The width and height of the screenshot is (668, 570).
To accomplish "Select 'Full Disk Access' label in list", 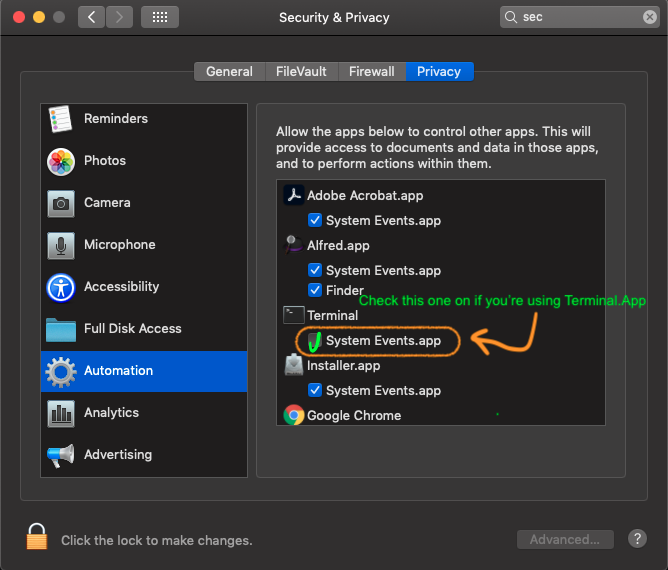I will [x=132, y=328].
